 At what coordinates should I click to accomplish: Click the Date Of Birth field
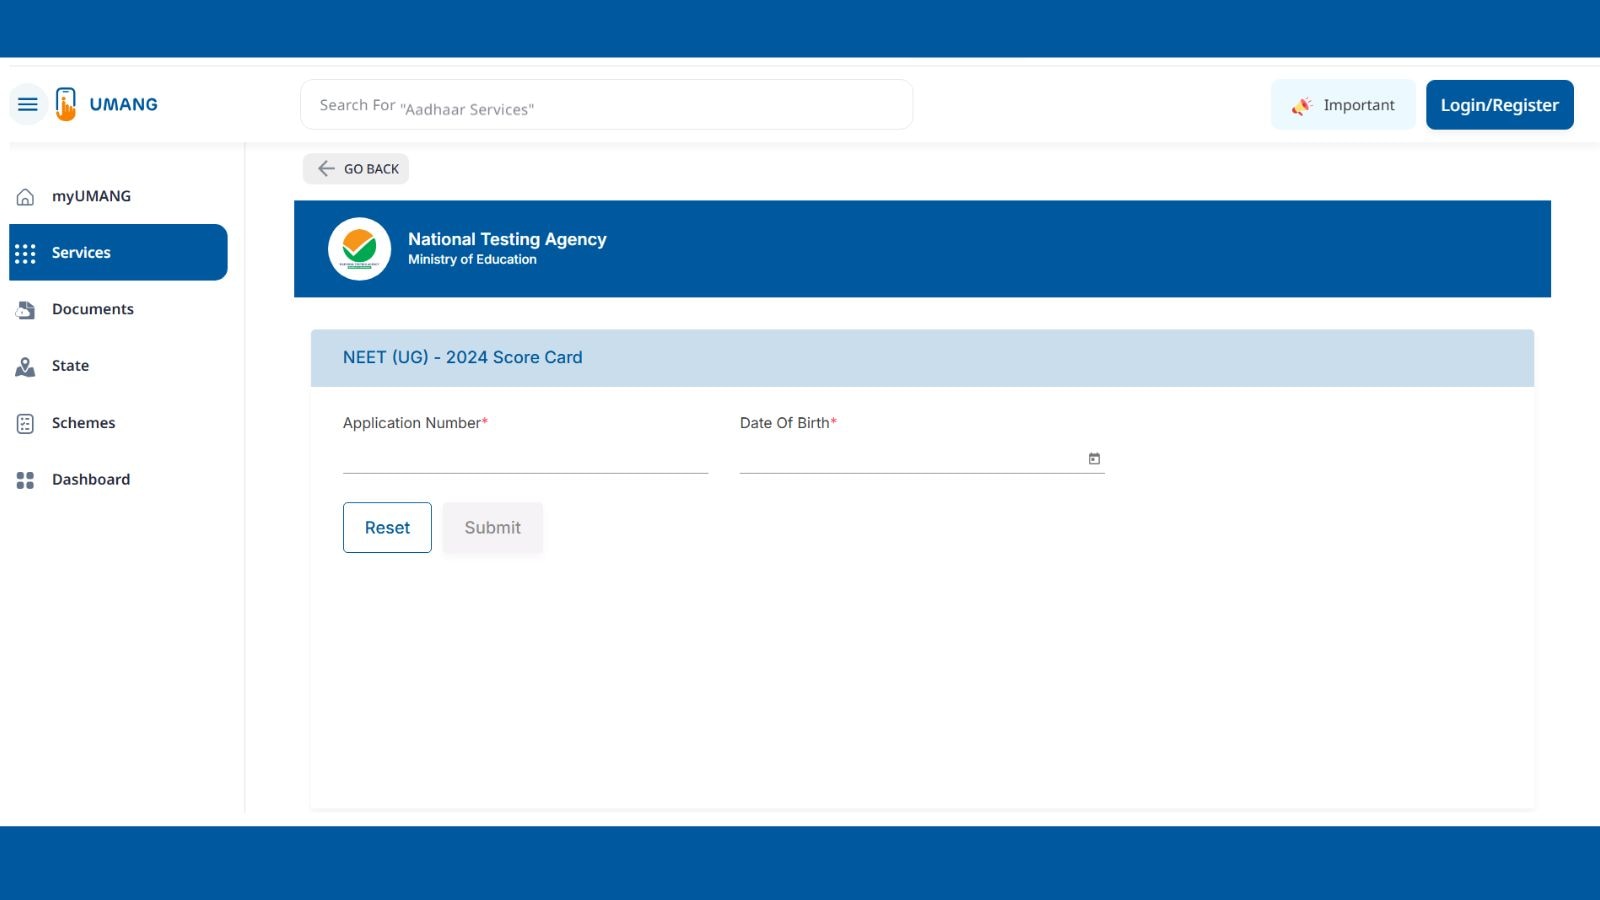(x=922, y=458)
